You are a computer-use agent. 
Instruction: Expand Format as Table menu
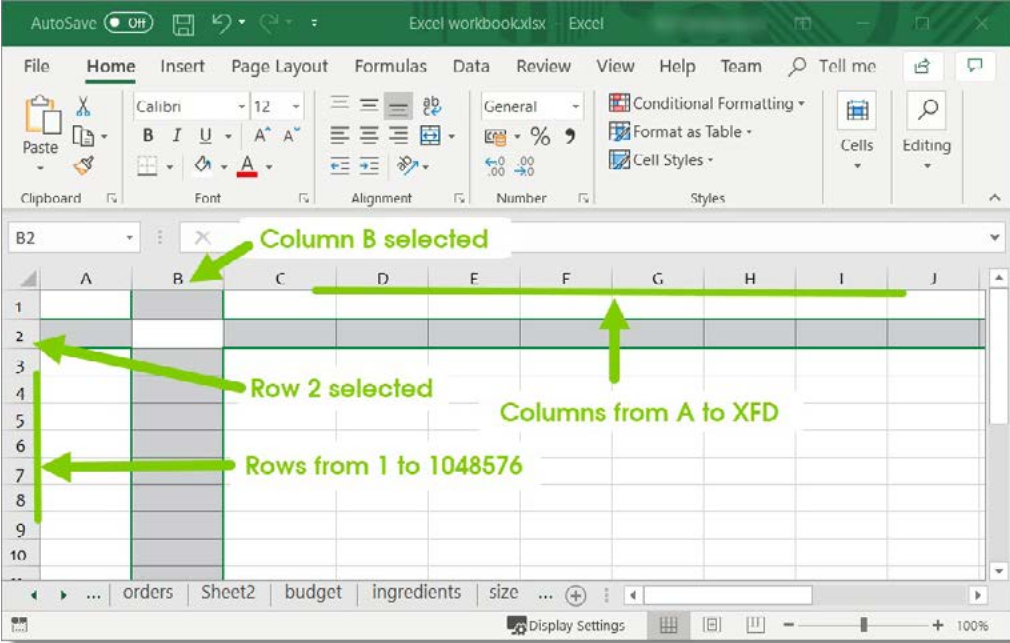click(681, 132)
